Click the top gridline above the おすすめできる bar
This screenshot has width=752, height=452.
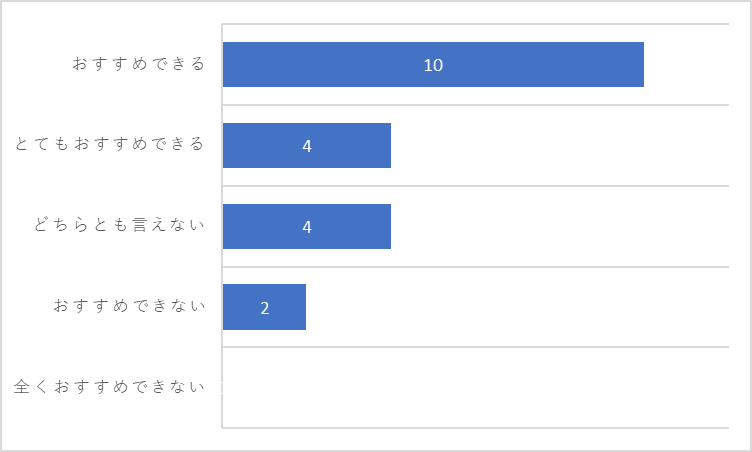coord(475,24)
